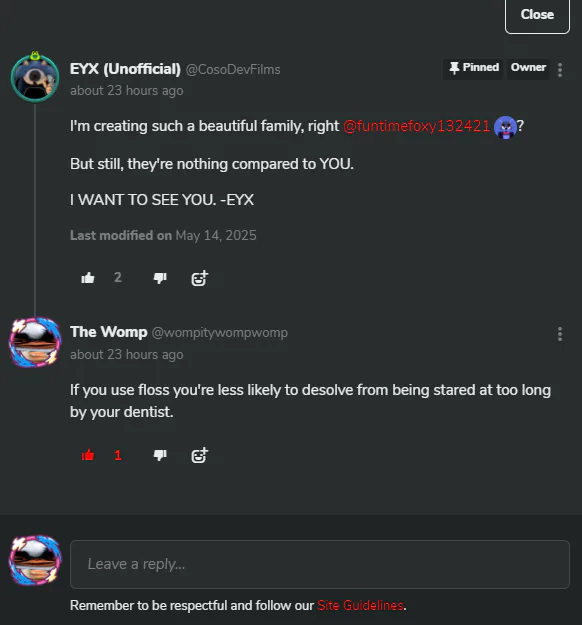Open options menu for The Womp's comment
The height and width of the screenshot is (625, 582).
pos(560,334)
